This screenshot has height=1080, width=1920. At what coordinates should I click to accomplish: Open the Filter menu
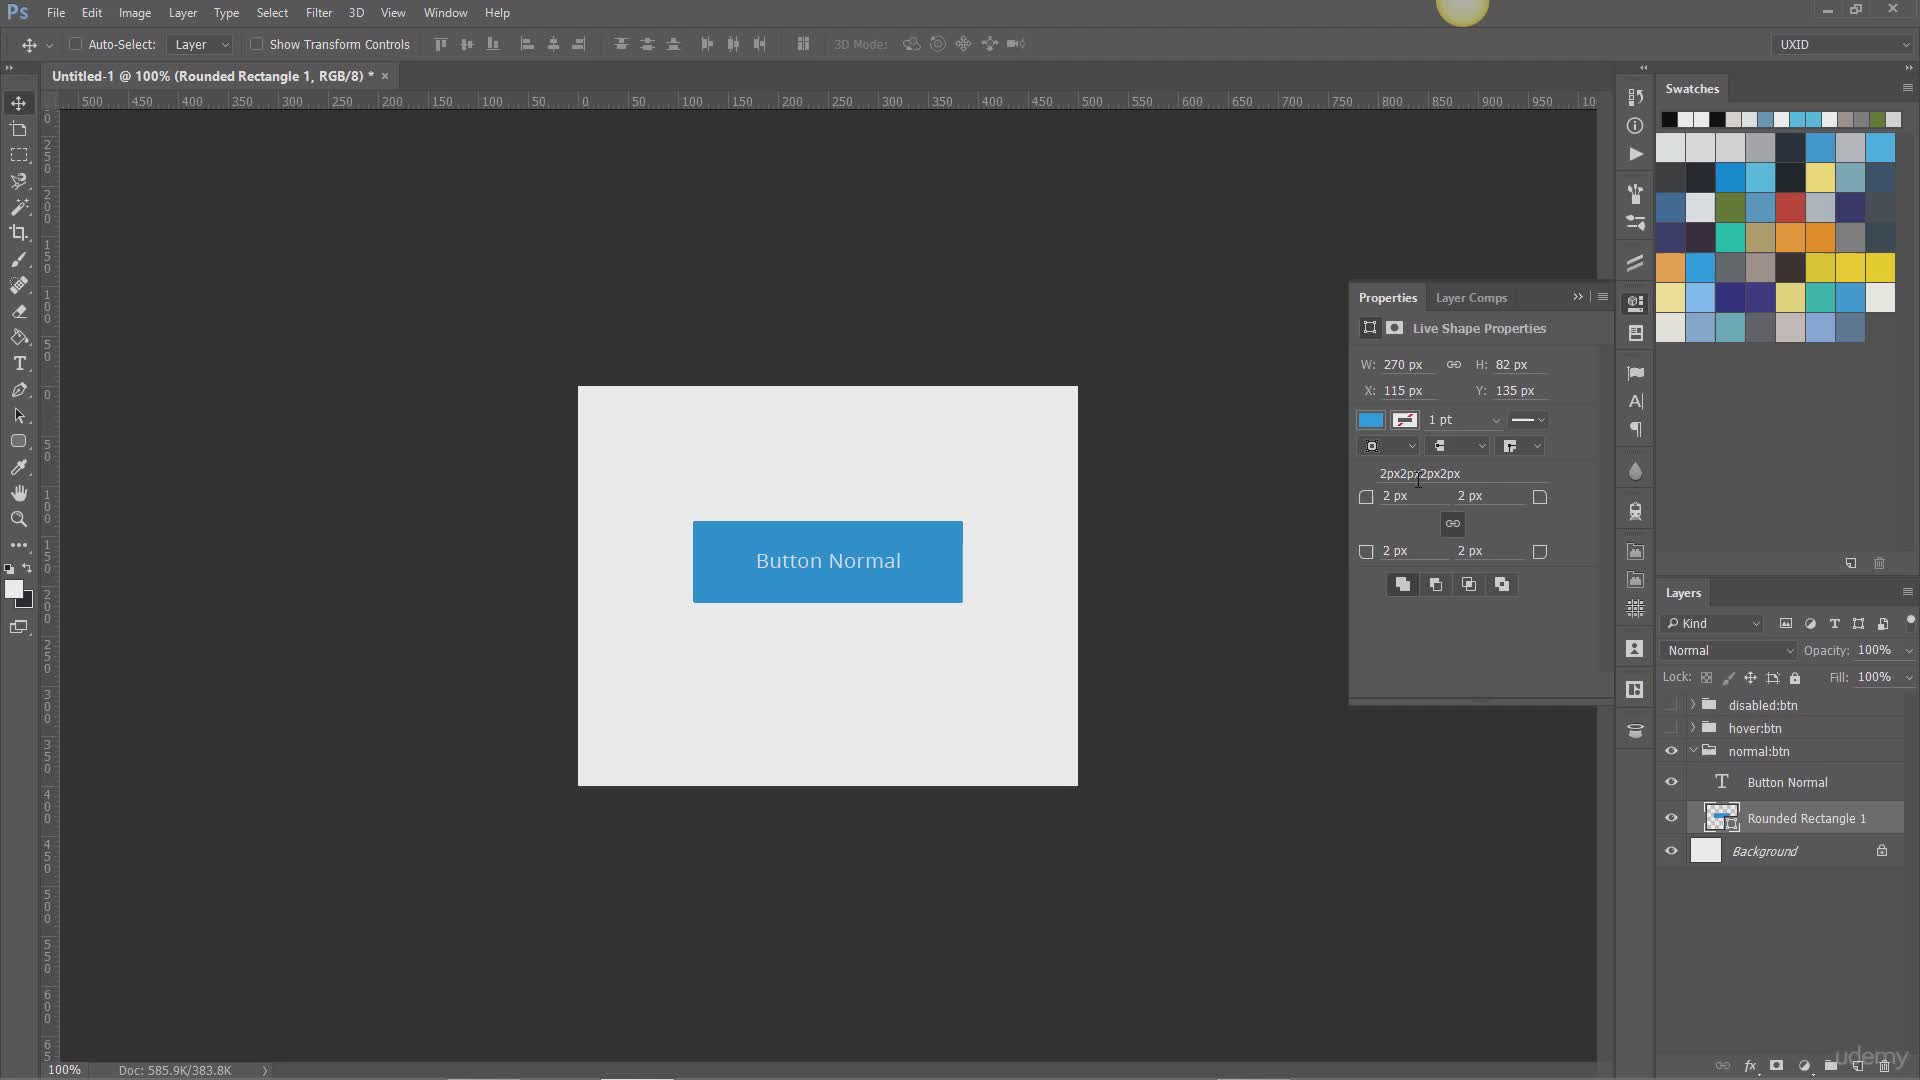coord(319,13)
